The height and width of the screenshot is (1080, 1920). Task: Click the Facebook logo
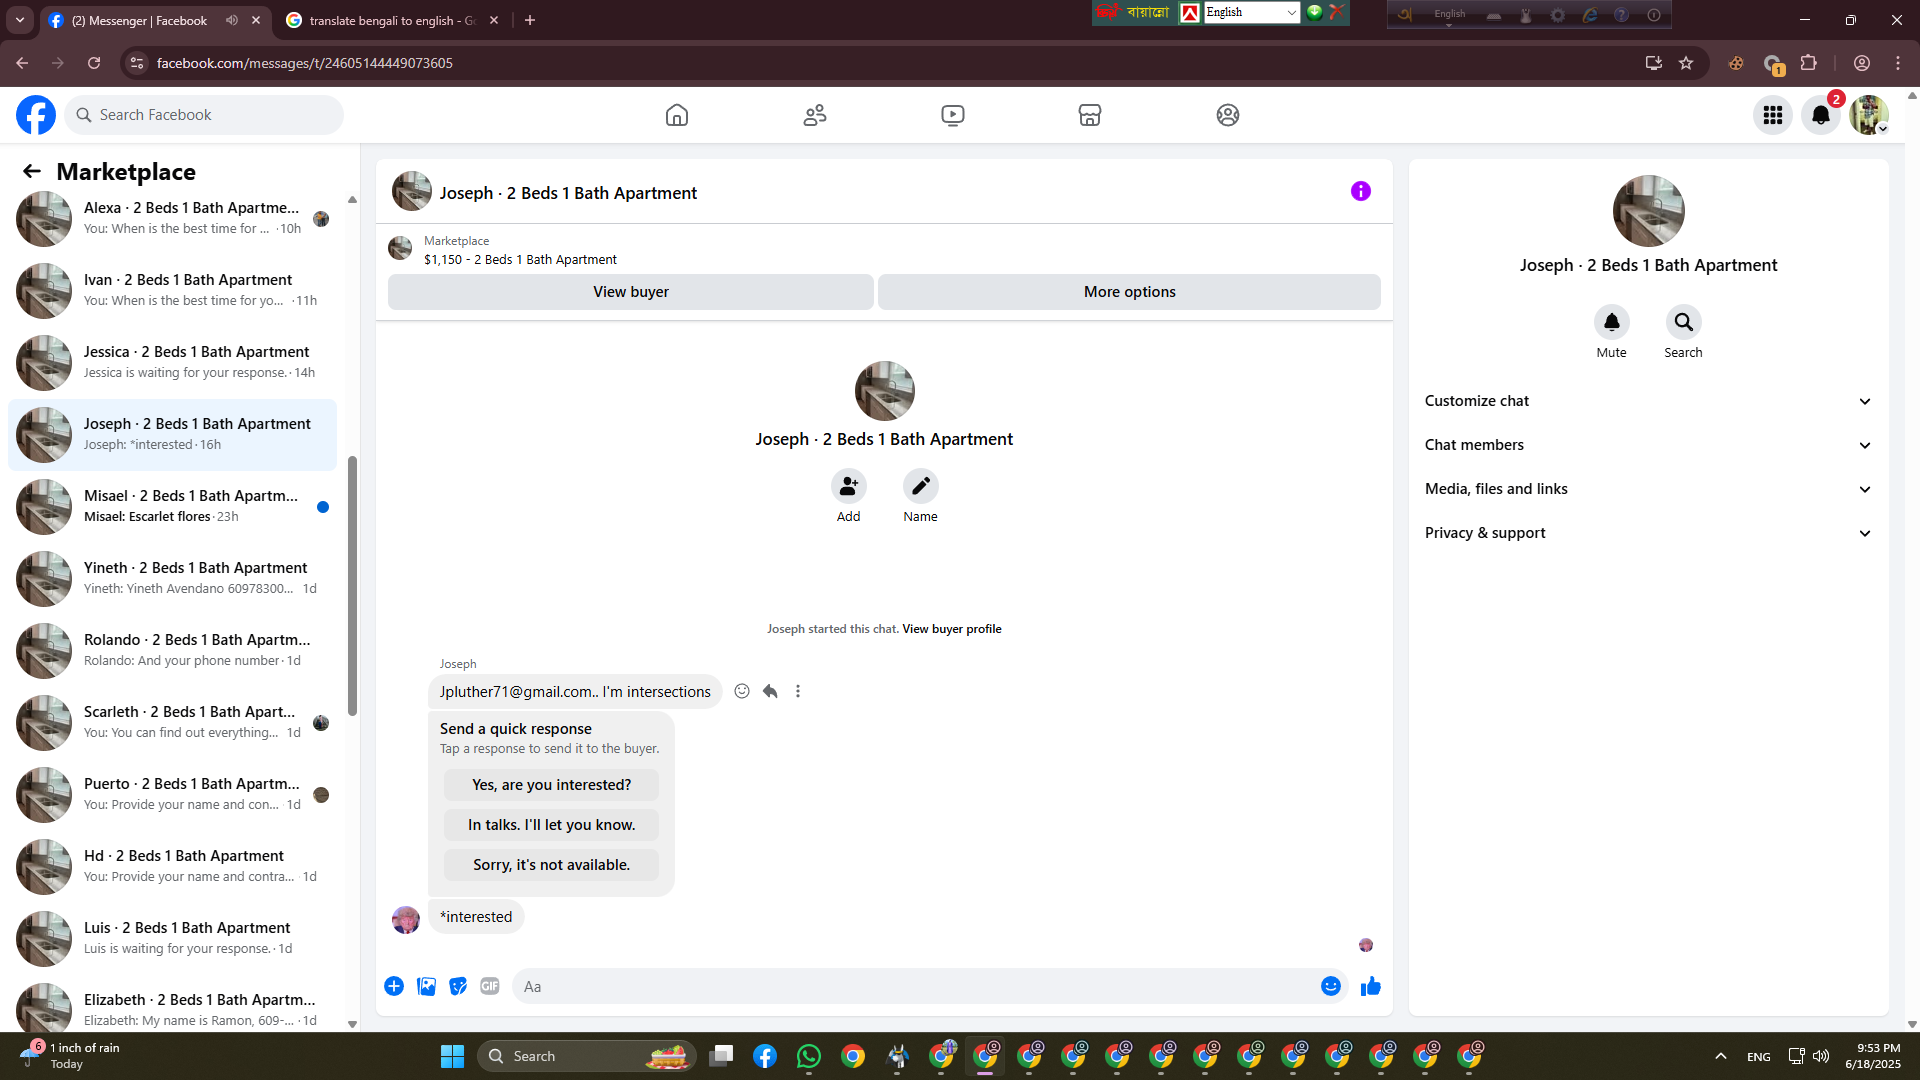(x=36, y=115)
